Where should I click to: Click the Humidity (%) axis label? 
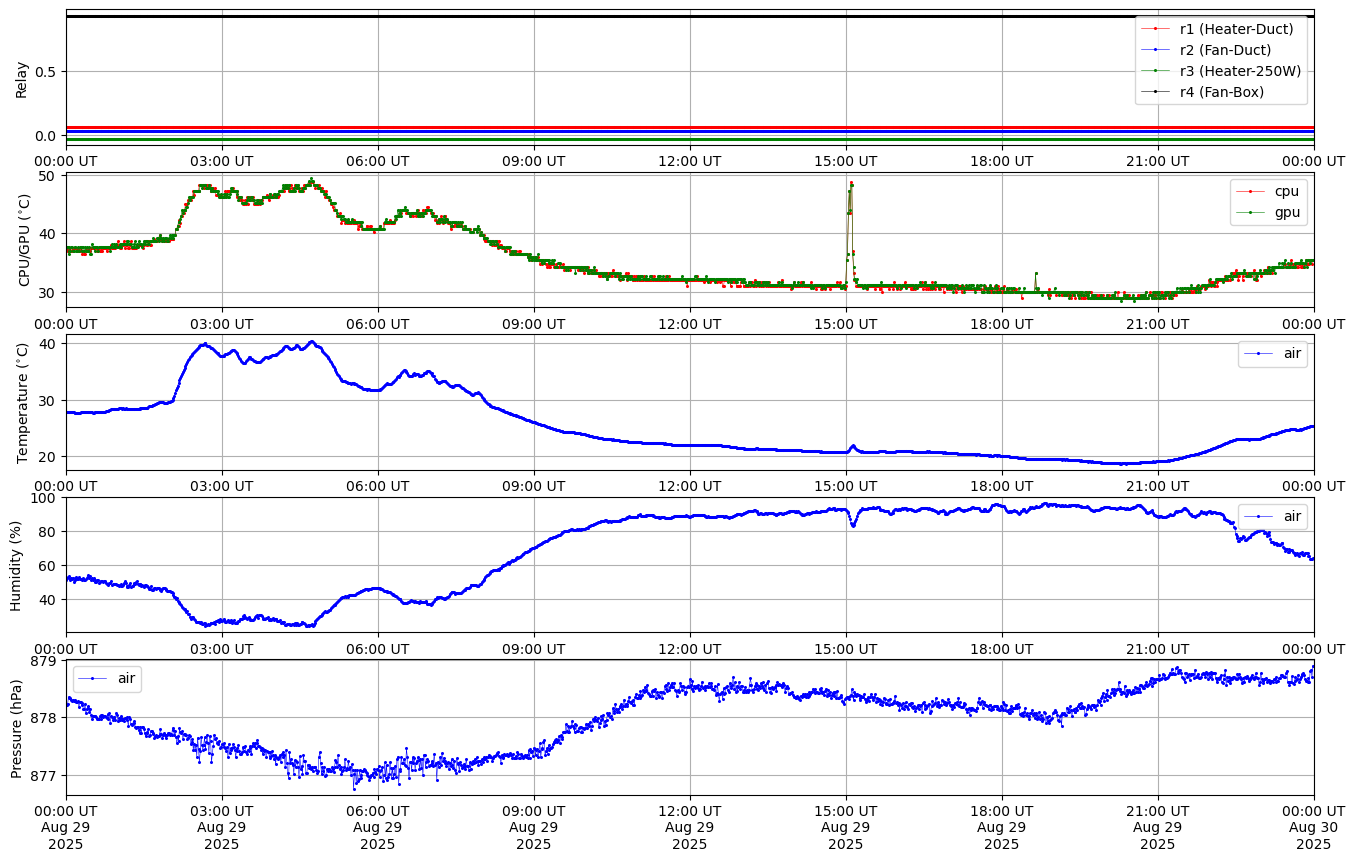(x=16, y=565)
